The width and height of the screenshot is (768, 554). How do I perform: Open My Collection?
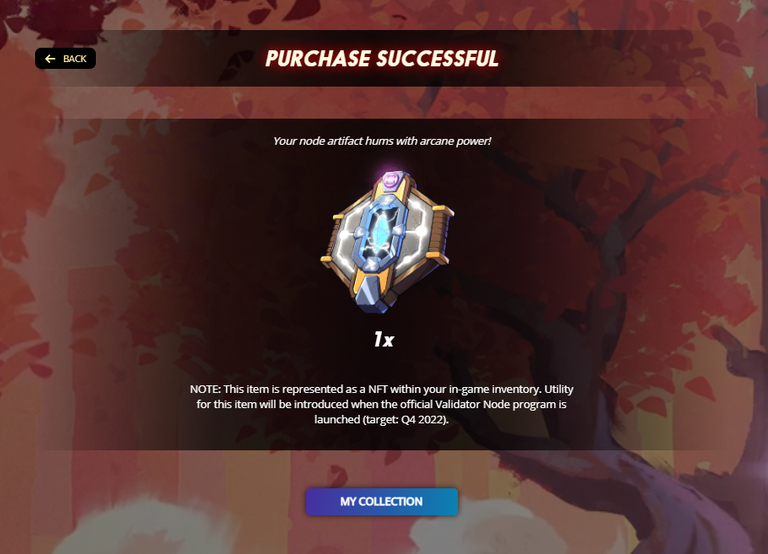[382, 502]
